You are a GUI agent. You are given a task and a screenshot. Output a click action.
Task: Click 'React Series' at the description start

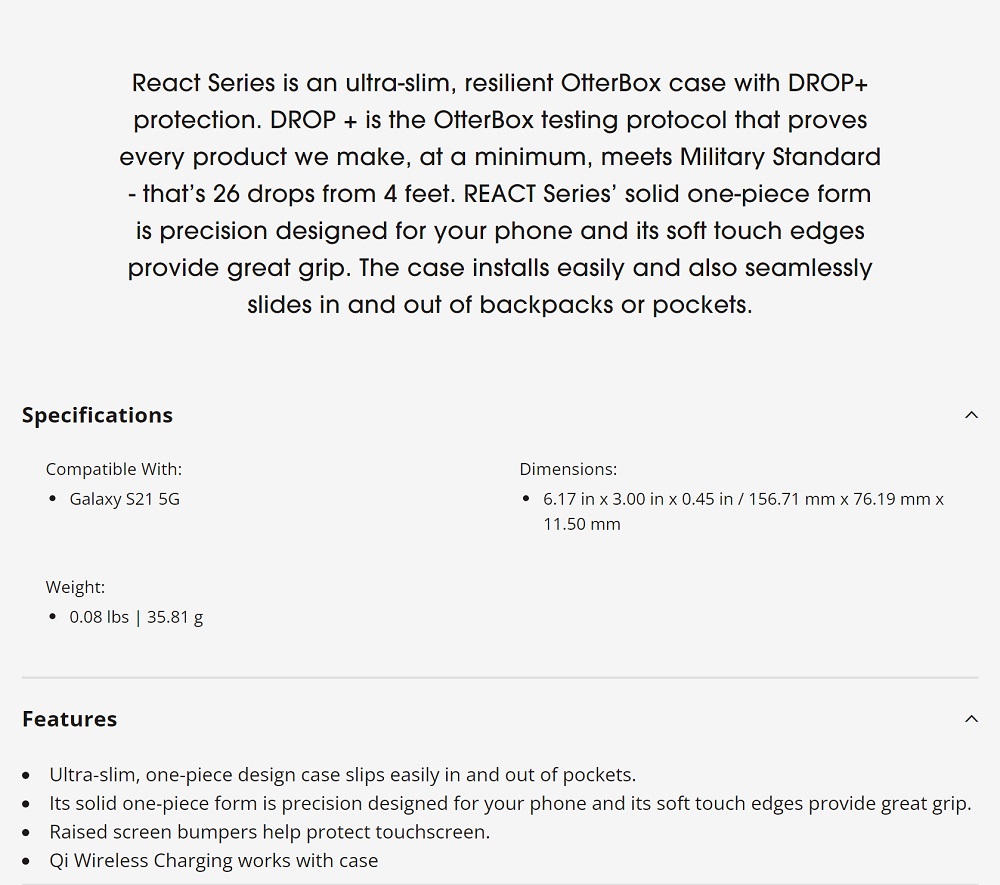click(203, 84)
